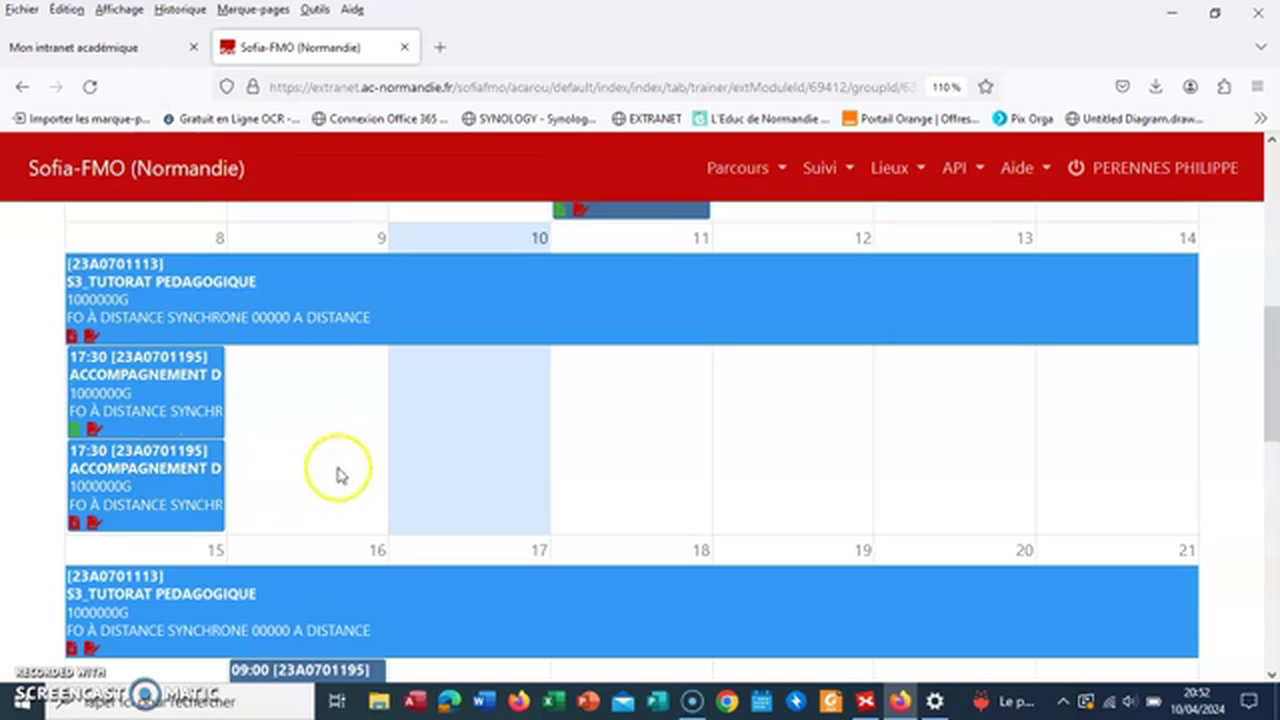Open a new browser tab
Image resolution: width=1280 pixels, height=720 pixels.
coord(439,47)
